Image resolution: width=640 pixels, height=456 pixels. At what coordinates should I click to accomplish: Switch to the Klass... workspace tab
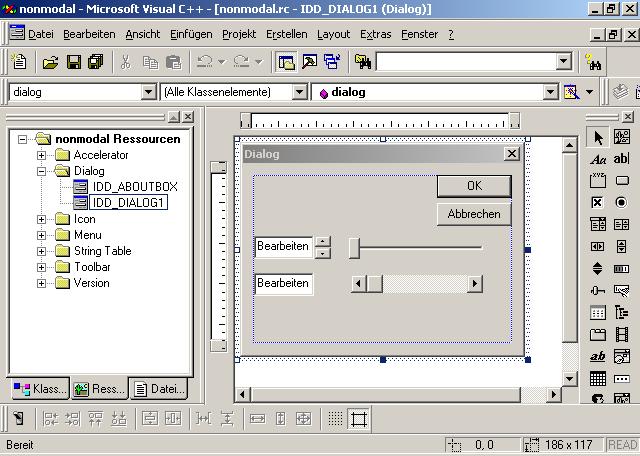click(x=39, y=389)
